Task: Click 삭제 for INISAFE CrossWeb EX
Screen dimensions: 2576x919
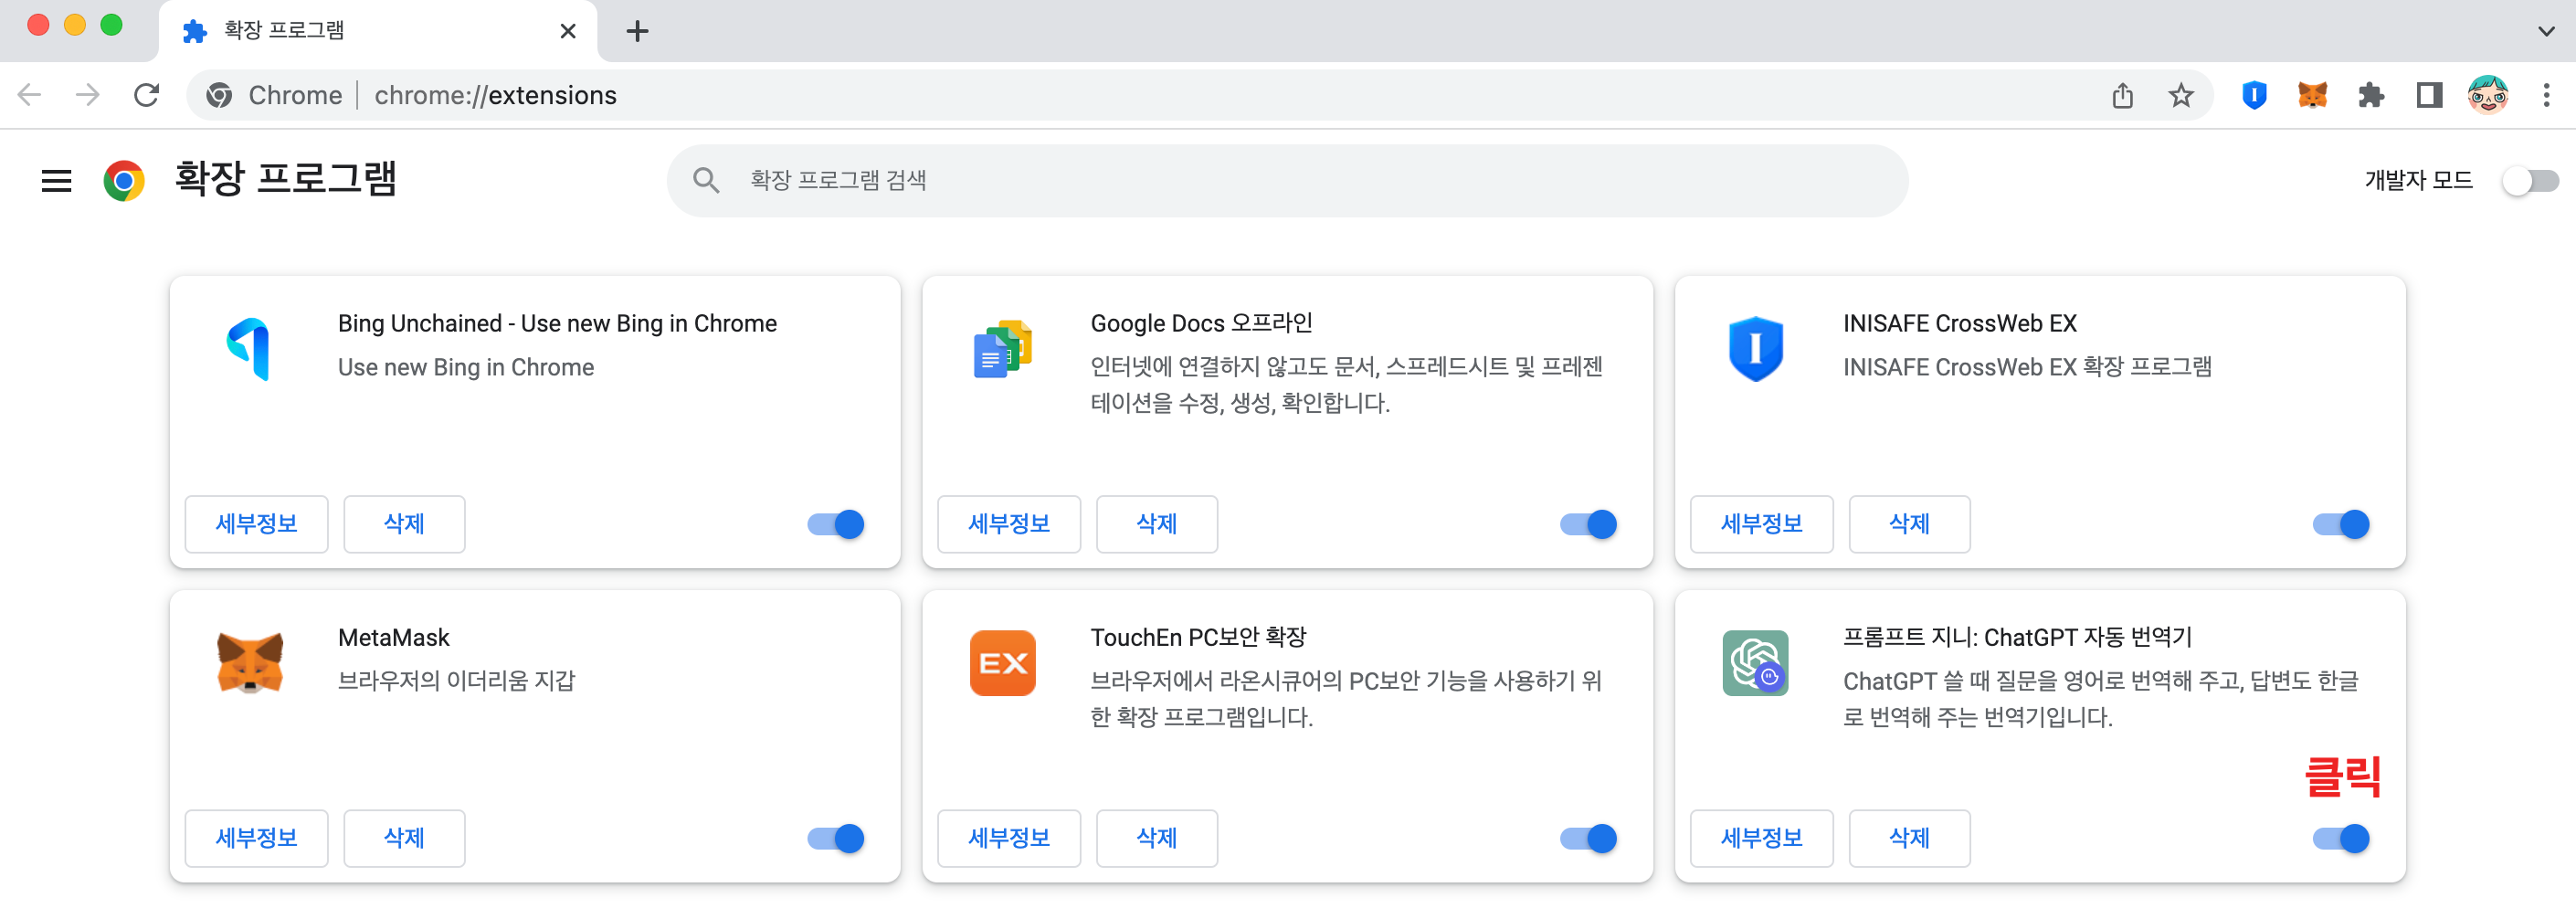Action: pyautogui.click(x=1910, y=524)
